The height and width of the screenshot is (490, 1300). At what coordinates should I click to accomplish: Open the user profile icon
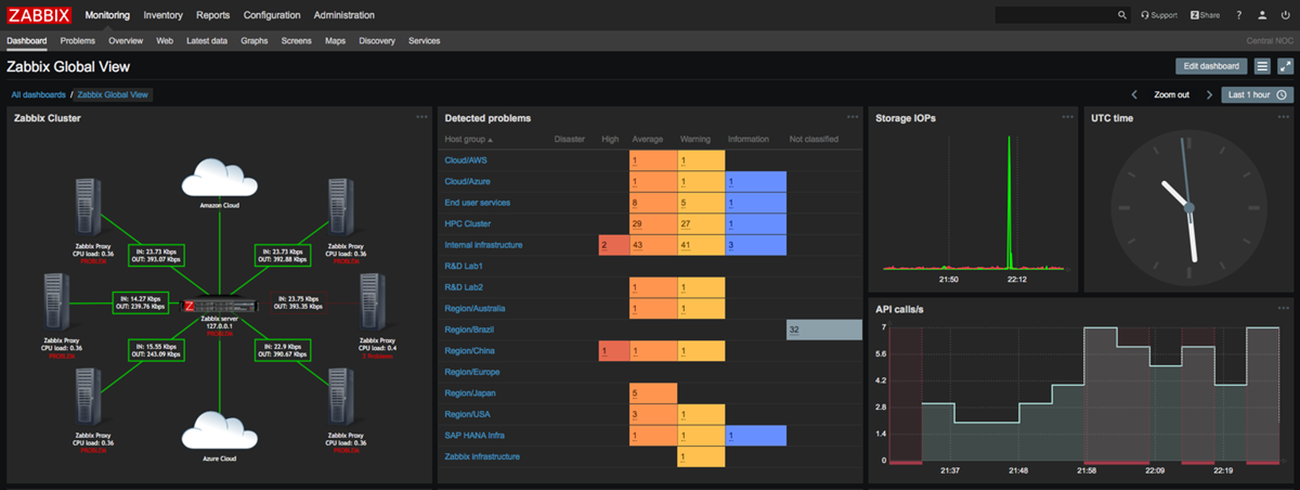pos(1263,15)
